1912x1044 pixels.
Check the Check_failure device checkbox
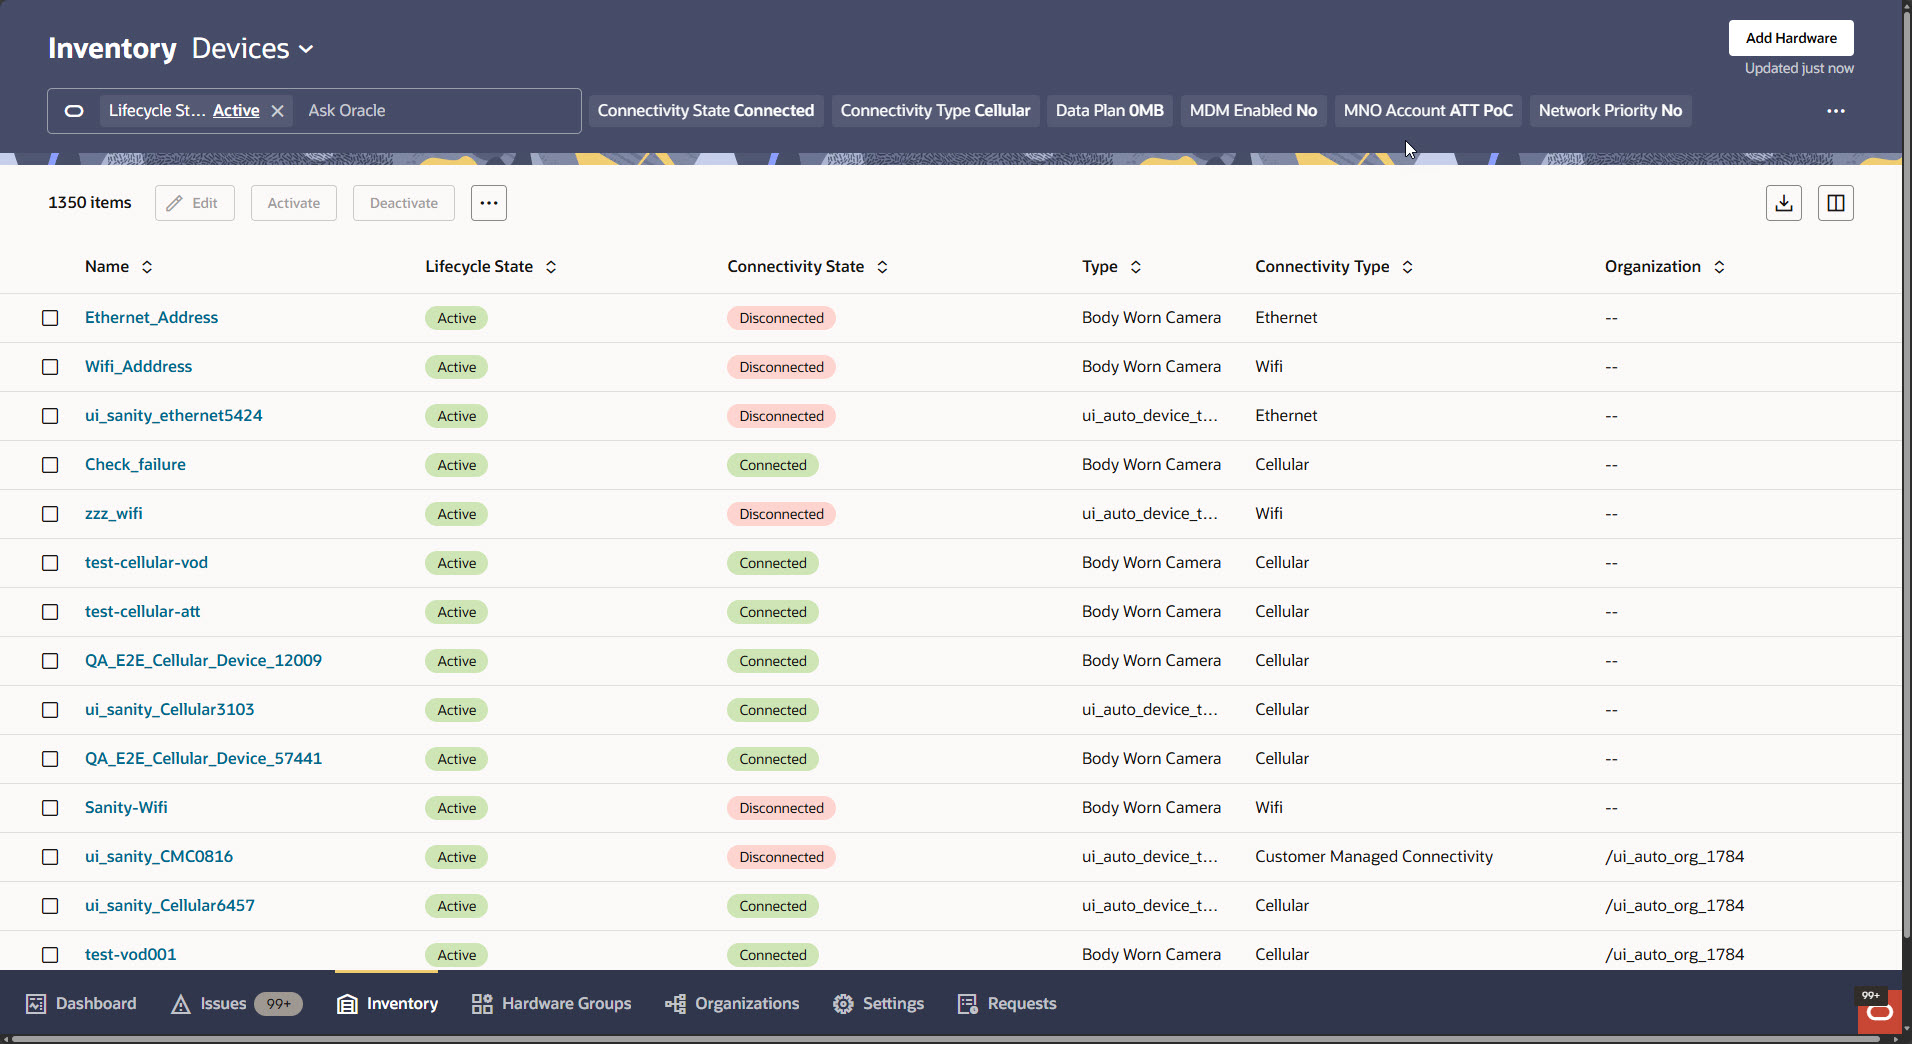pos(50,464)
